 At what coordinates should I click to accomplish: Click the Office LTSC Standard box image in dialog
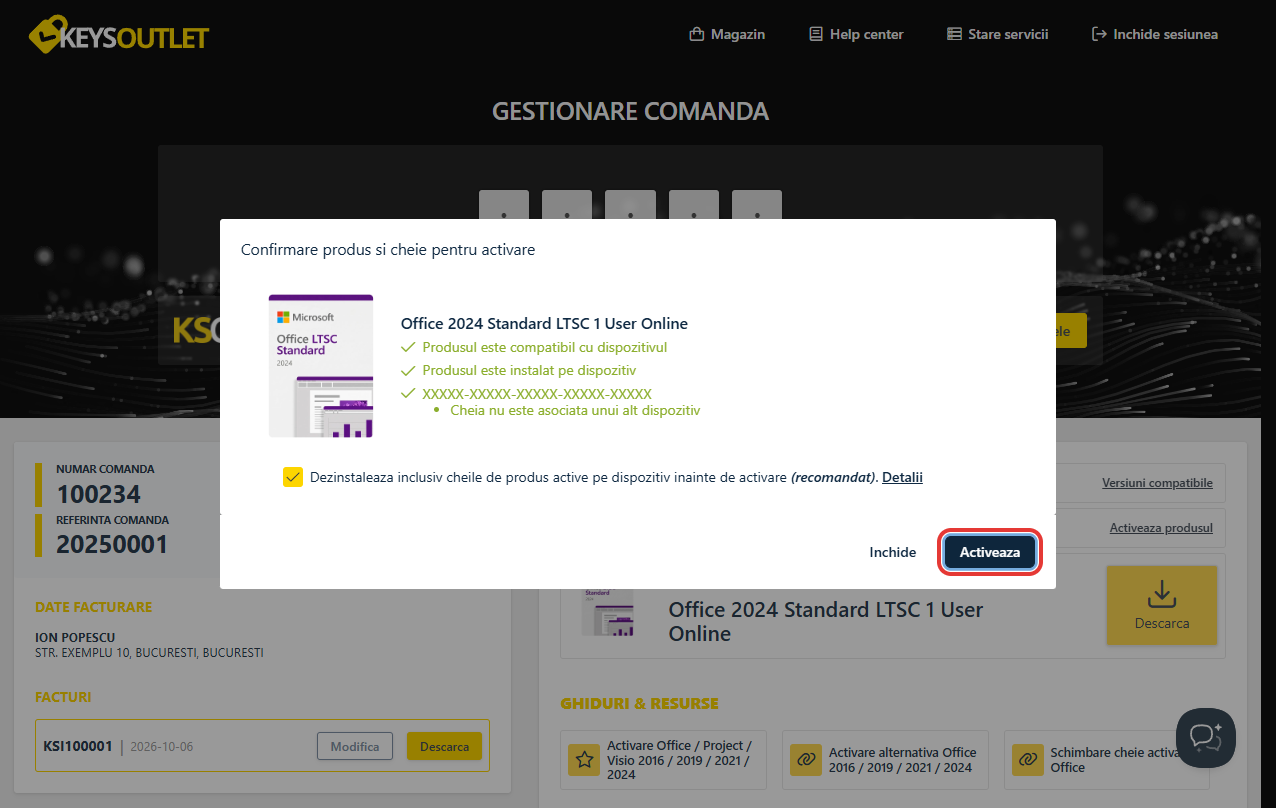[x=321, y=366]
